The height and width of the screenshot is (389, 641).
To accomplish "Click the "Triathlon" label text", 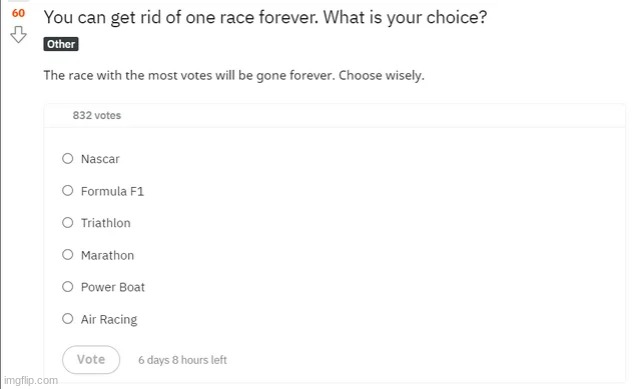I will [106, 223].
